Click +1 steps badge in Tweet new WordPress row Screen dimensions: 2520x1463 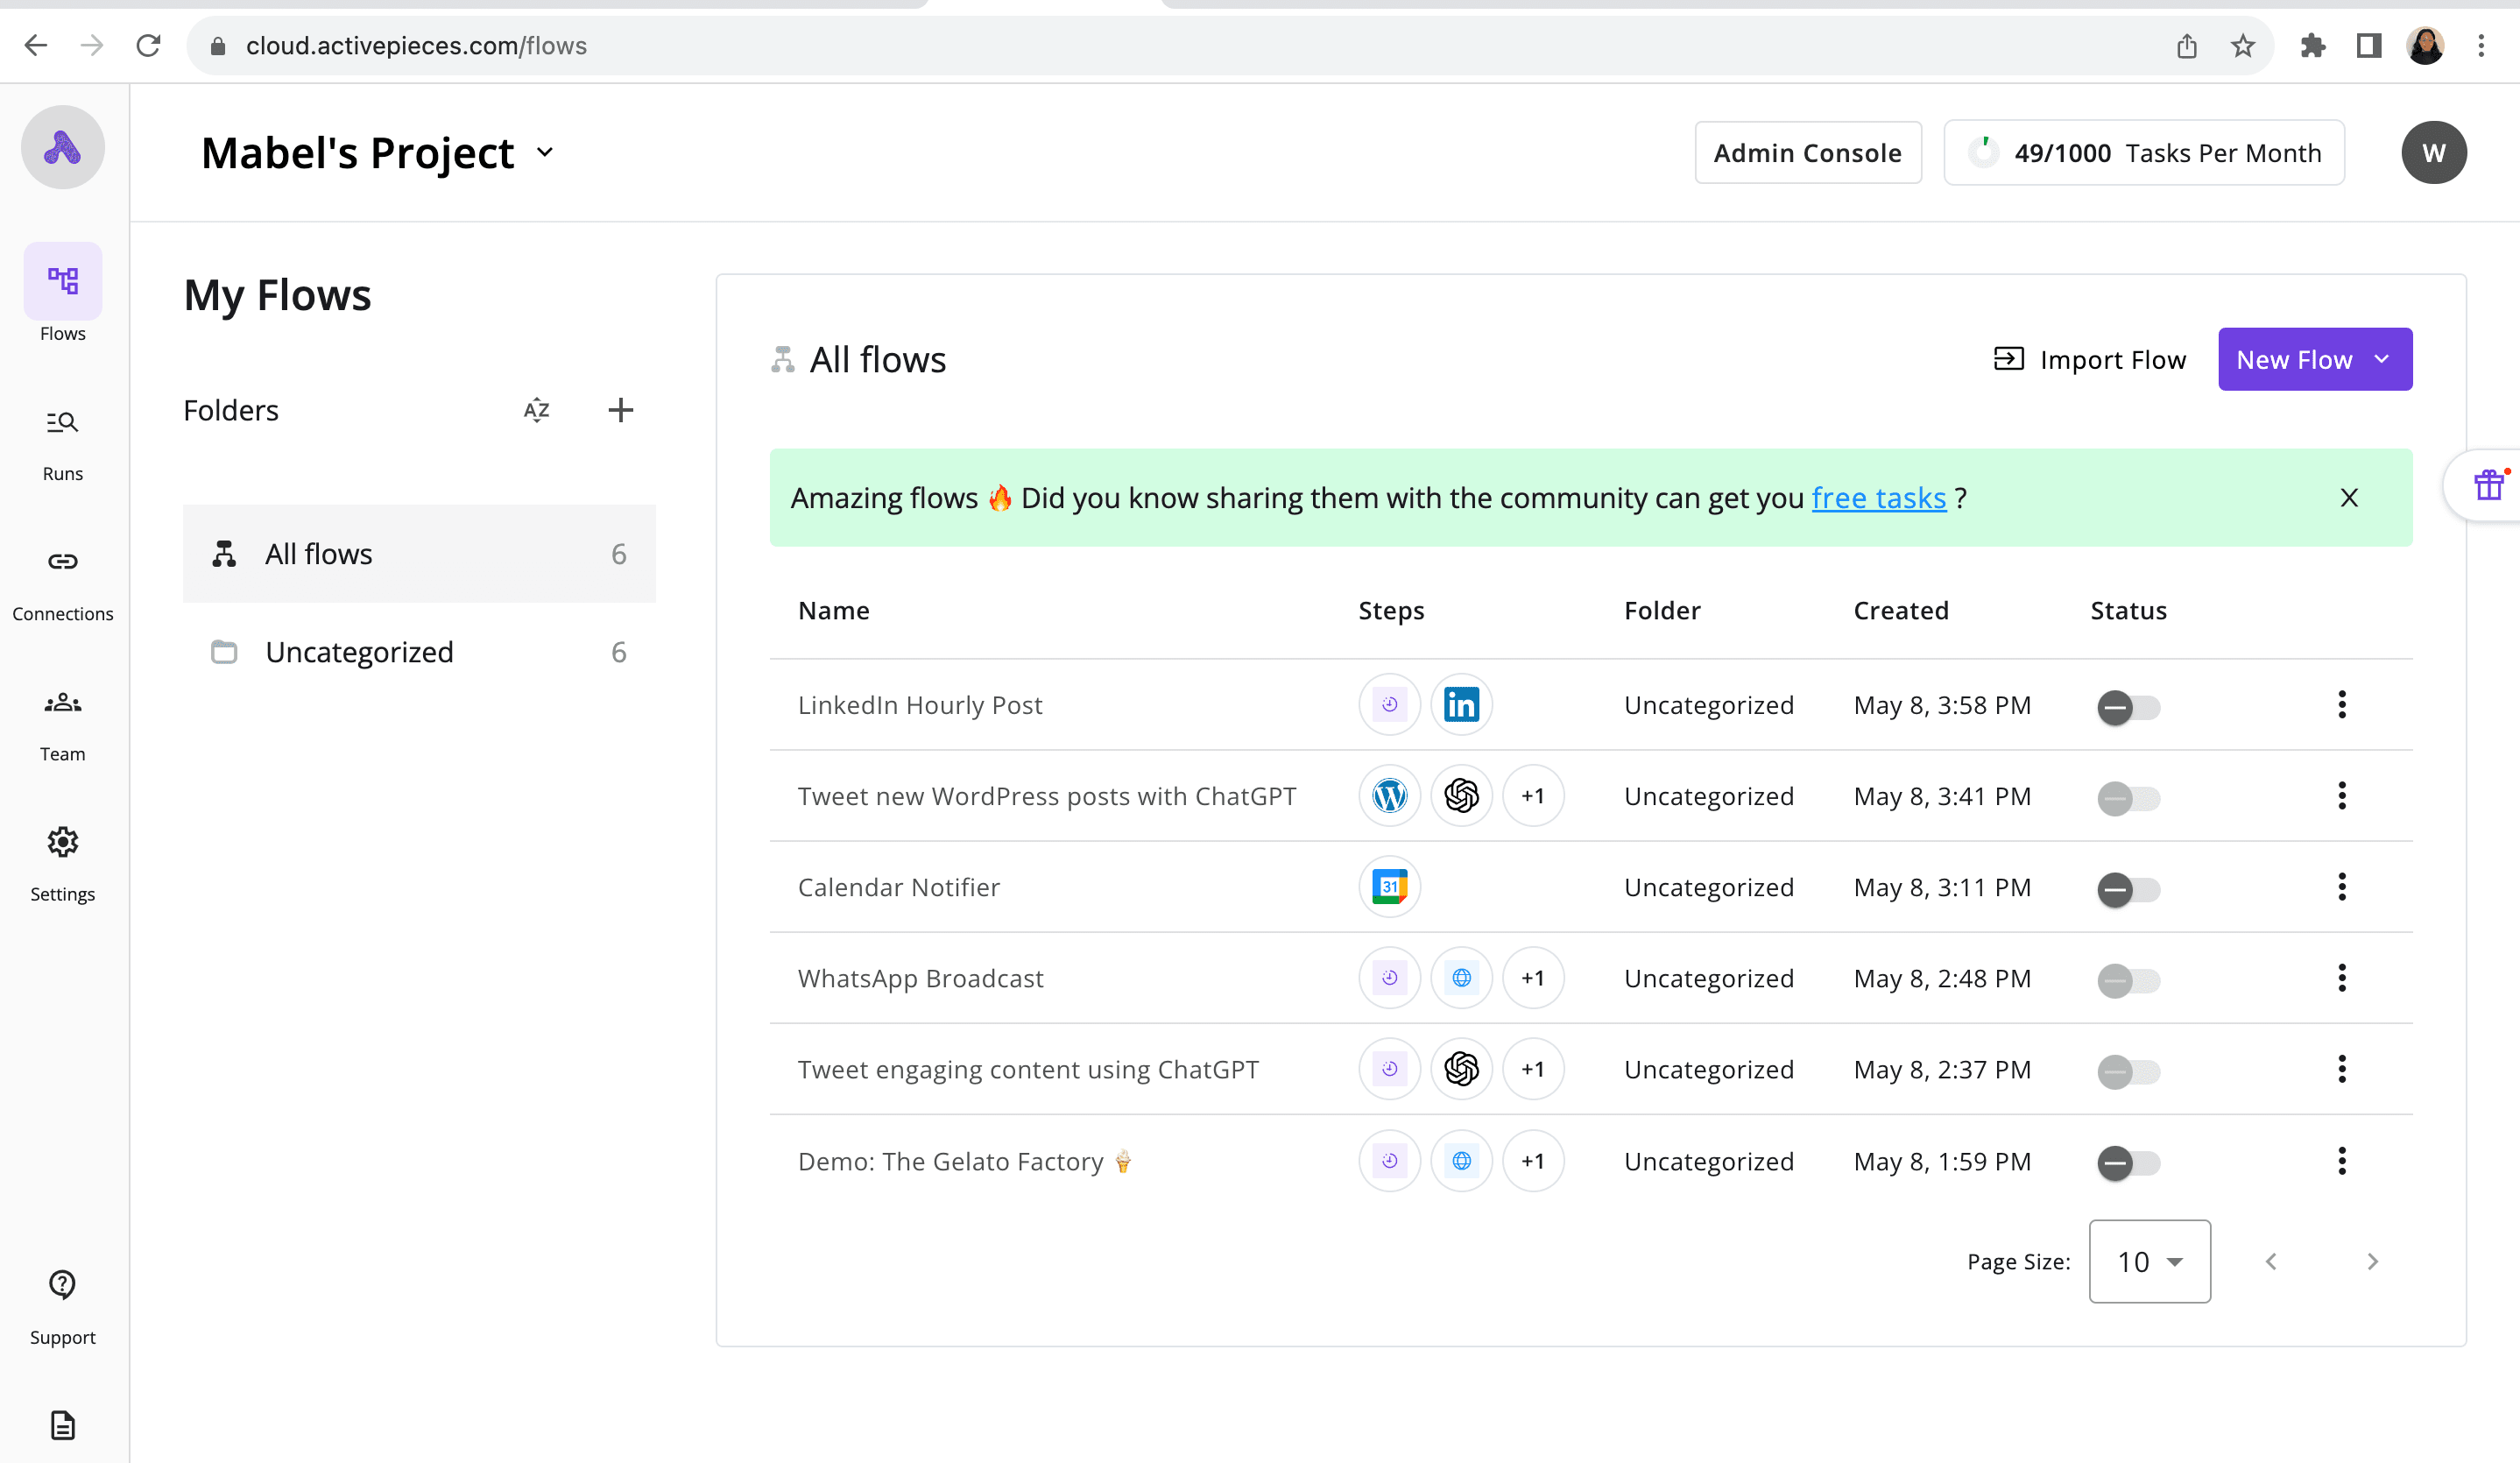pyautogui.click(x=1533, y=795)
